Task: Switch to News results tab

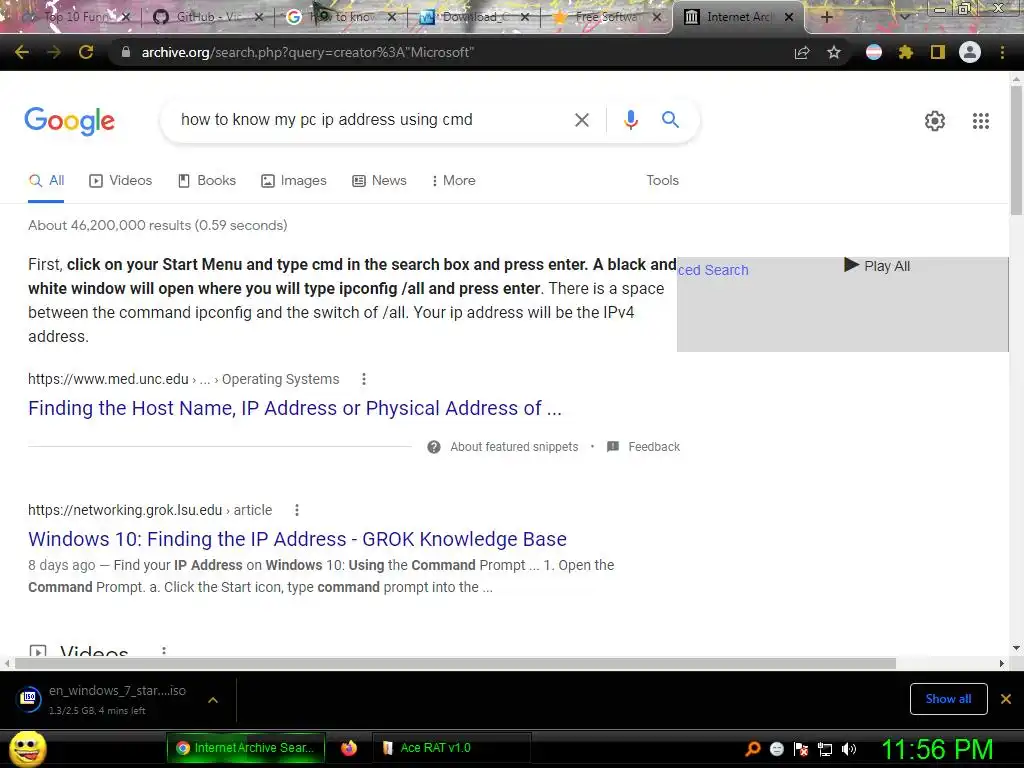Action: 379,181
